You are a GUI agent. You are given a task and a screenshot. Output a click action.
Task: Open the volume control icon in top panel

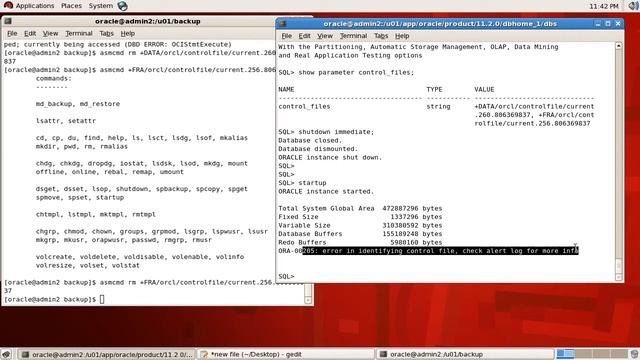(633, 6)
